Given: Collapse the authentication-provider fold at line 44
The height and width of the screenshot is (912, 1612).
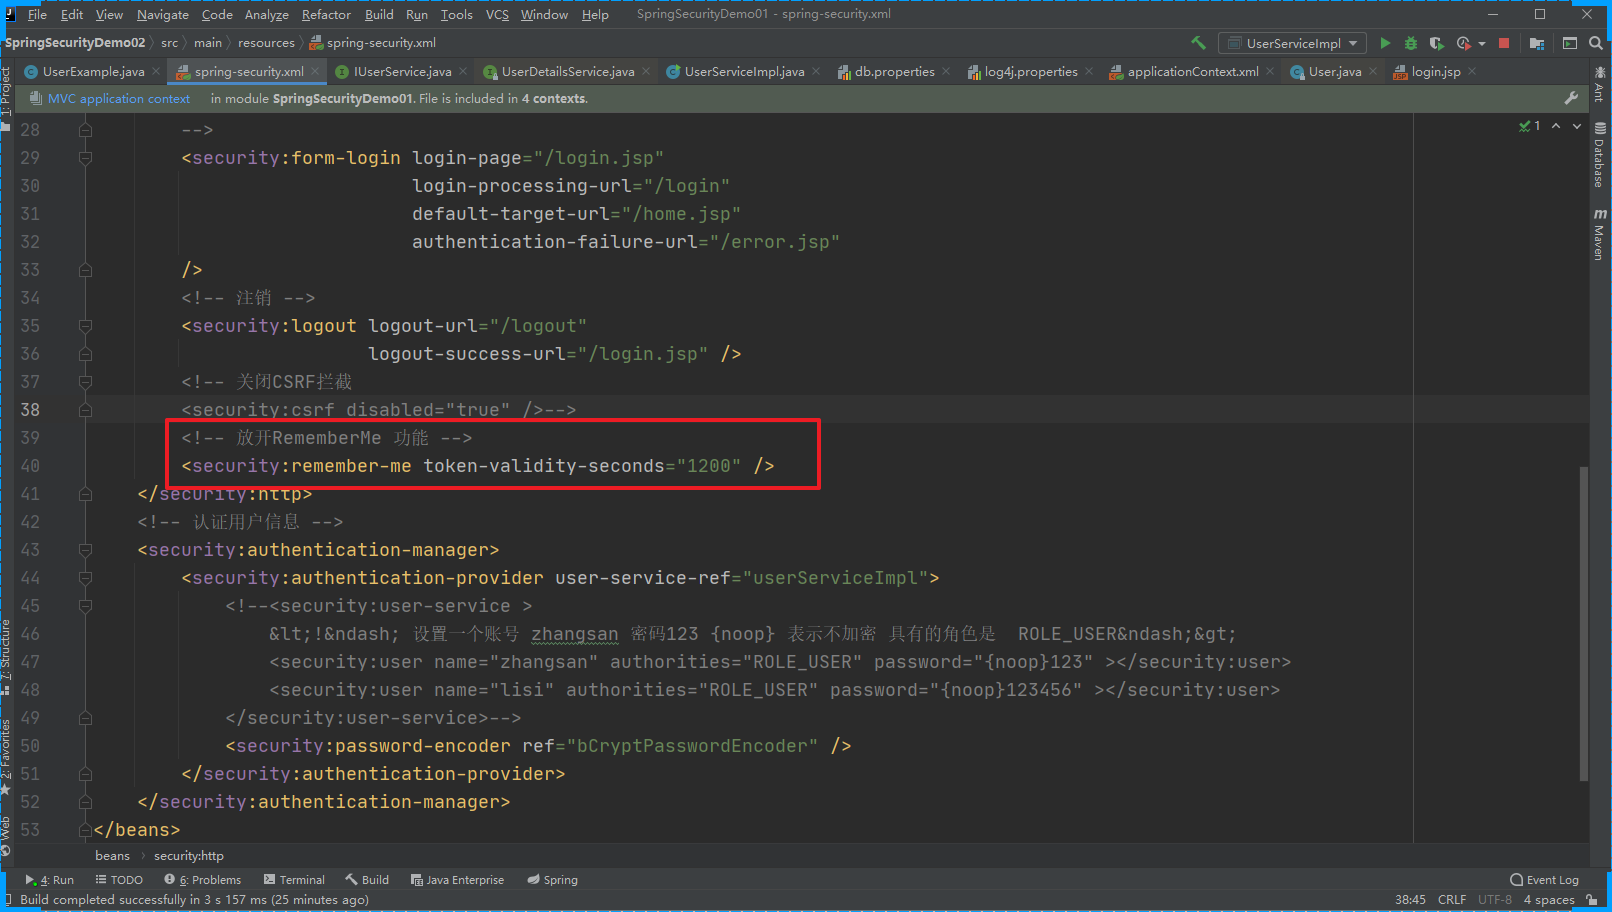Looking at the screenshot, I should (85, 578).
